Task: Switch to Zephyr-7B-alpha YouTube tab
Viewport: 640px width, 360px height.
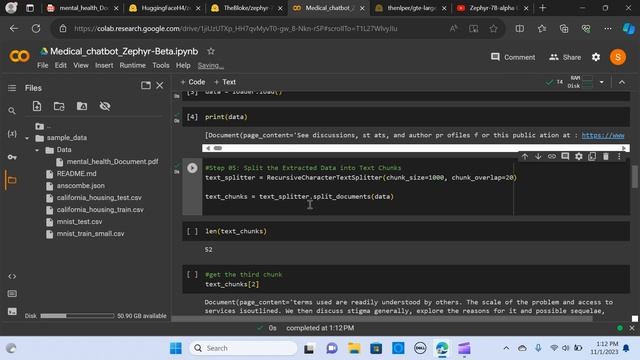Action: [x=492, y=8]
